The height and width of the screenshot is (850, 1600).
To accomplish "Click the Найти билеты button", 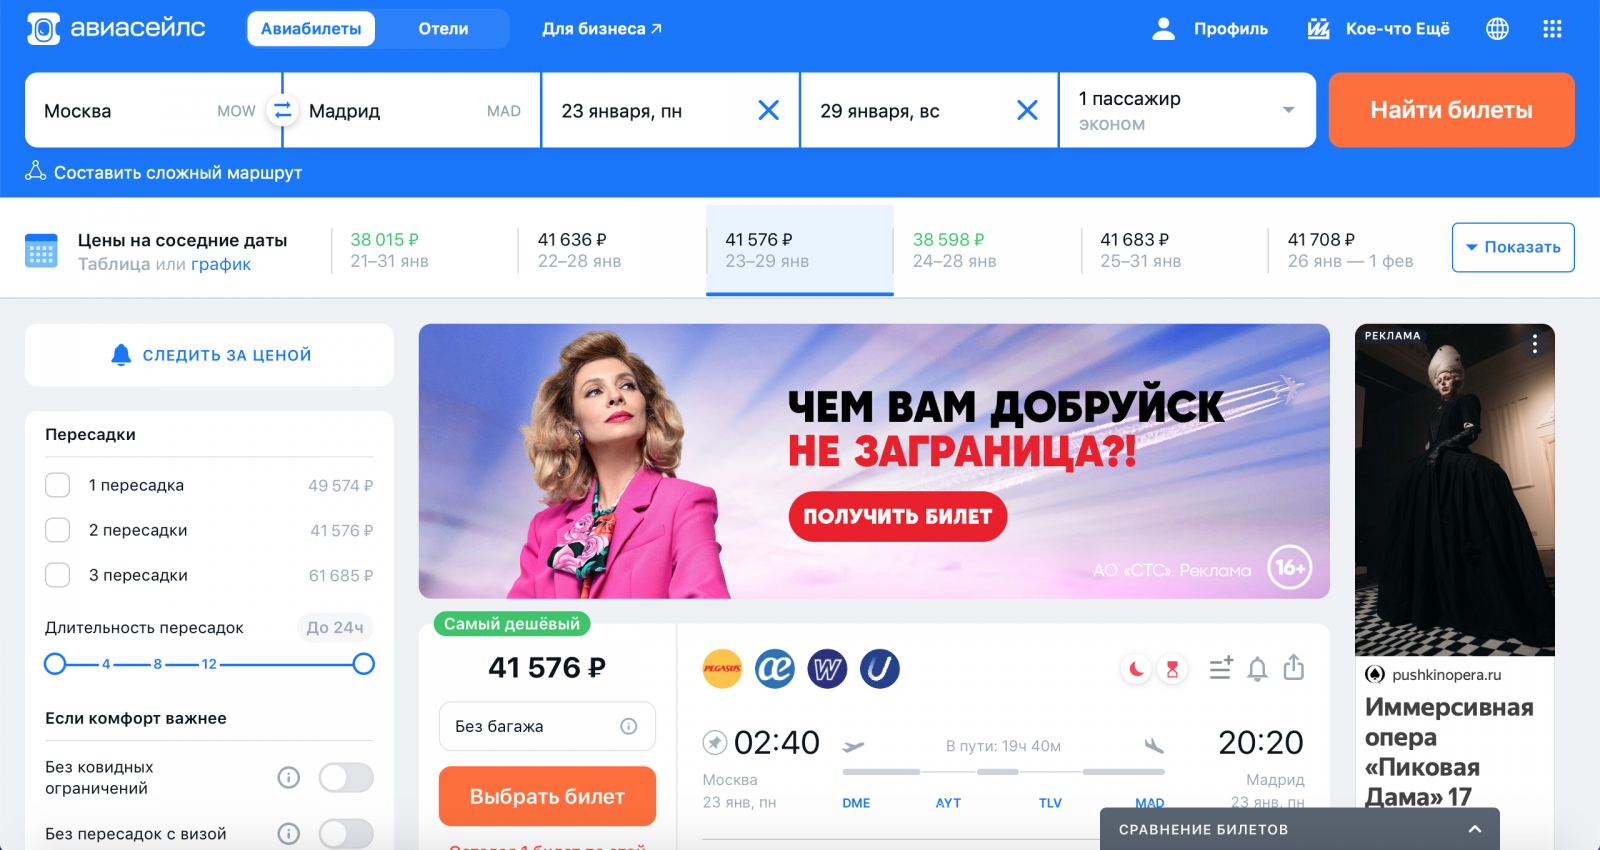I will tap(1451, 110).
